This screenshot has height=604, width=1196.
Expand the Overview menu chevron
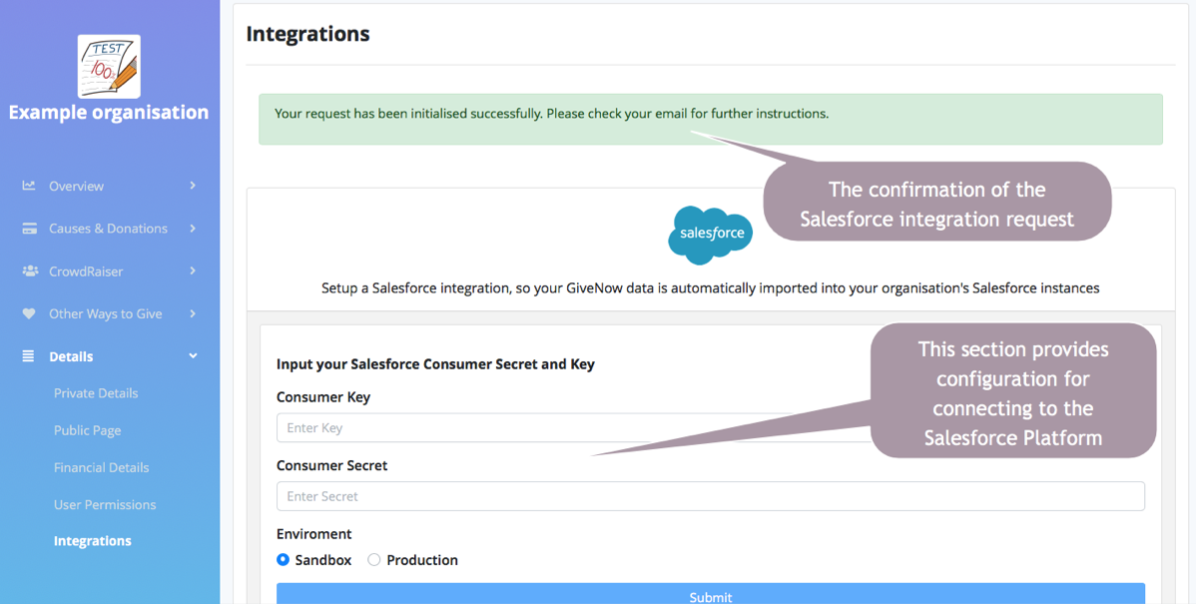click(x=192, y=185)
